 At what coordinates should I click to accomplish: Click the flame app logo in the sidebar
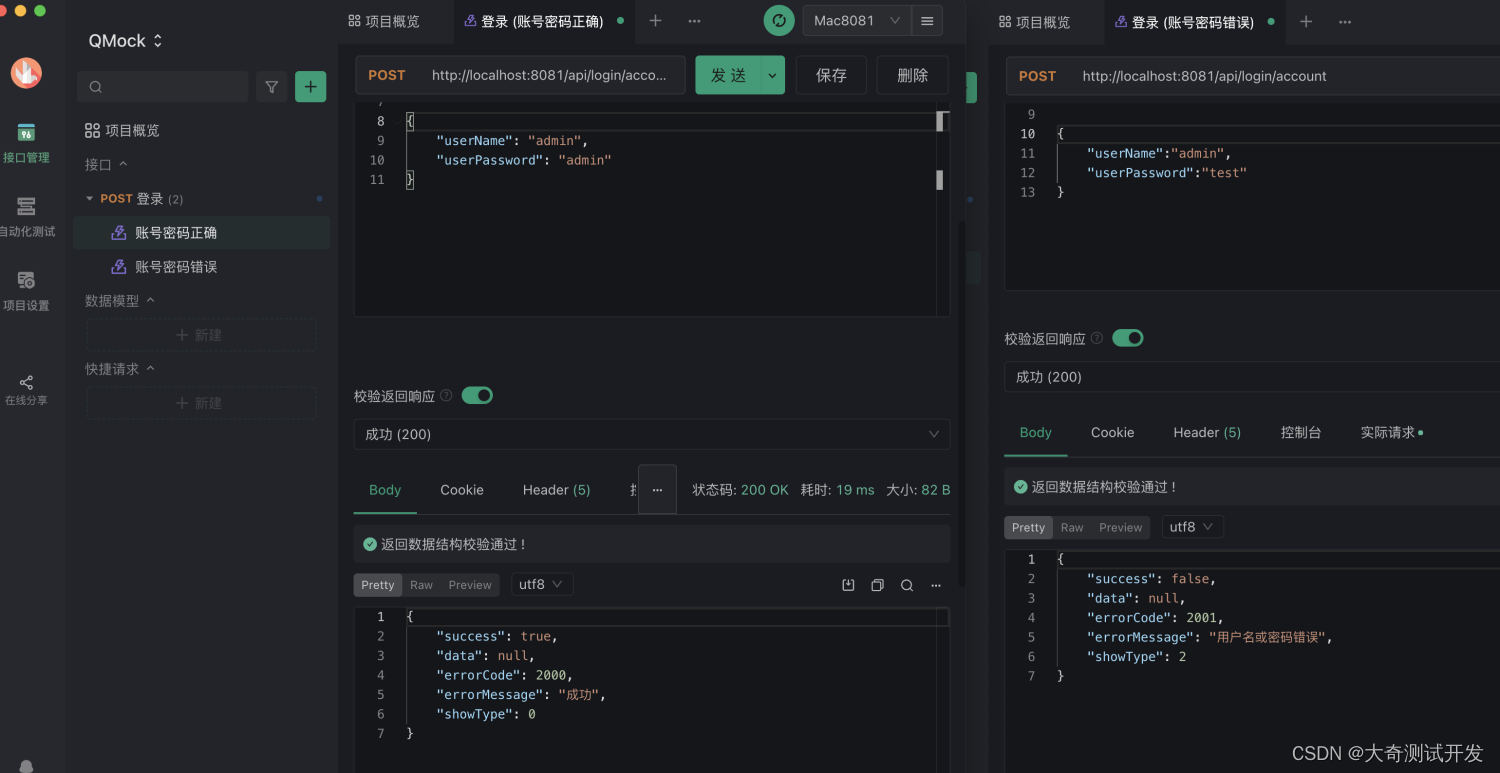[x=26, y=72]
